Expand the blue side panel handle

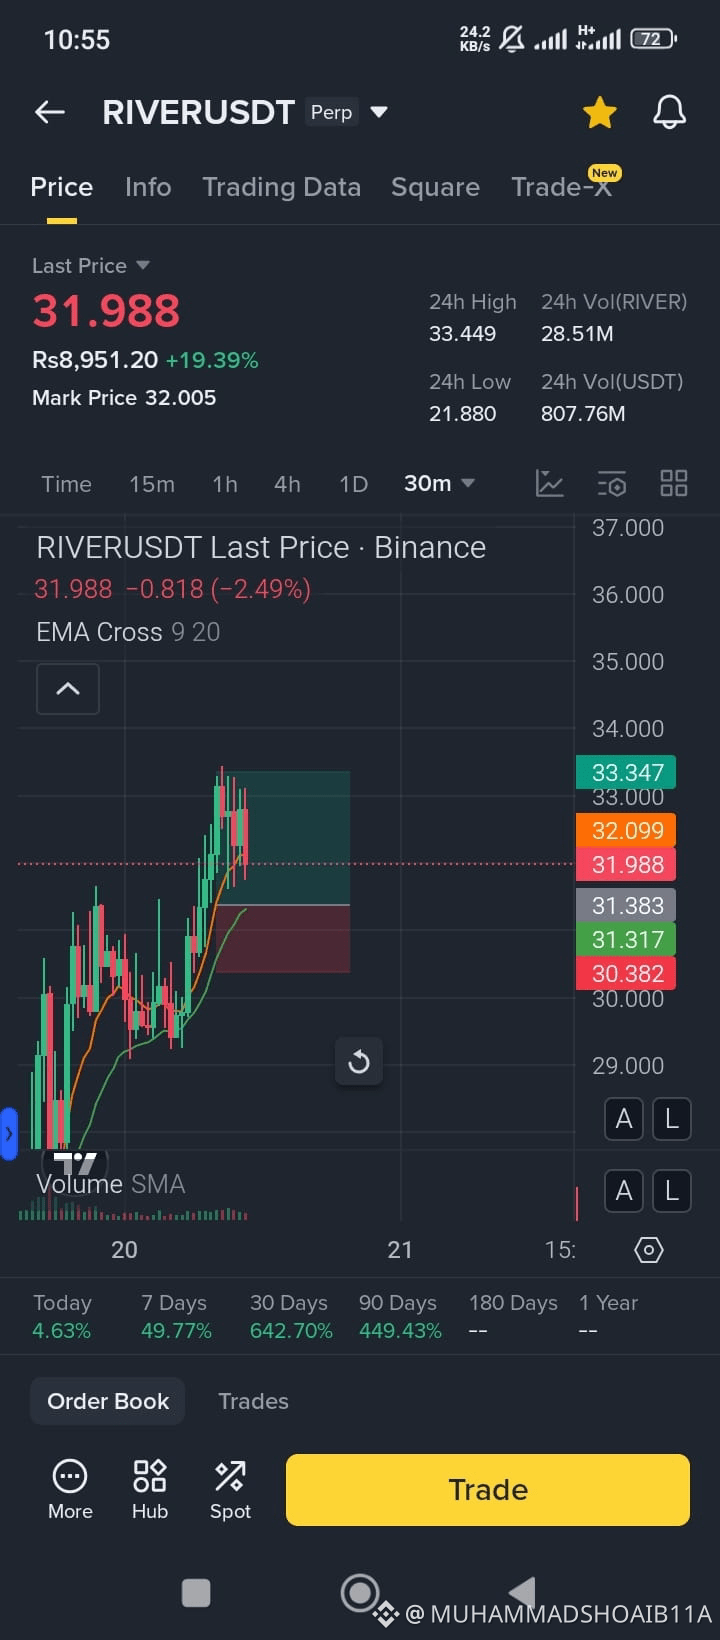coord(9,1134)
